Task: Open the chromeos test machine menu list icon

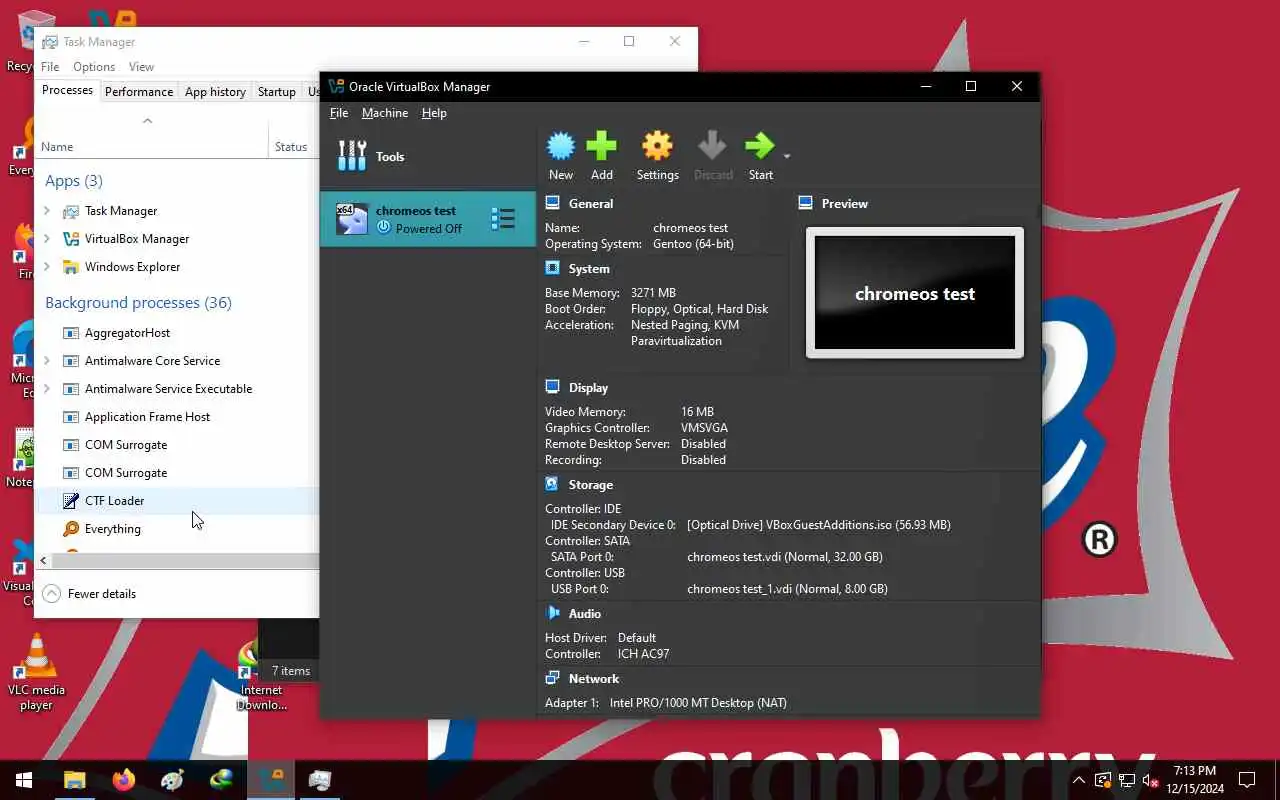Action: coord(503,219)
